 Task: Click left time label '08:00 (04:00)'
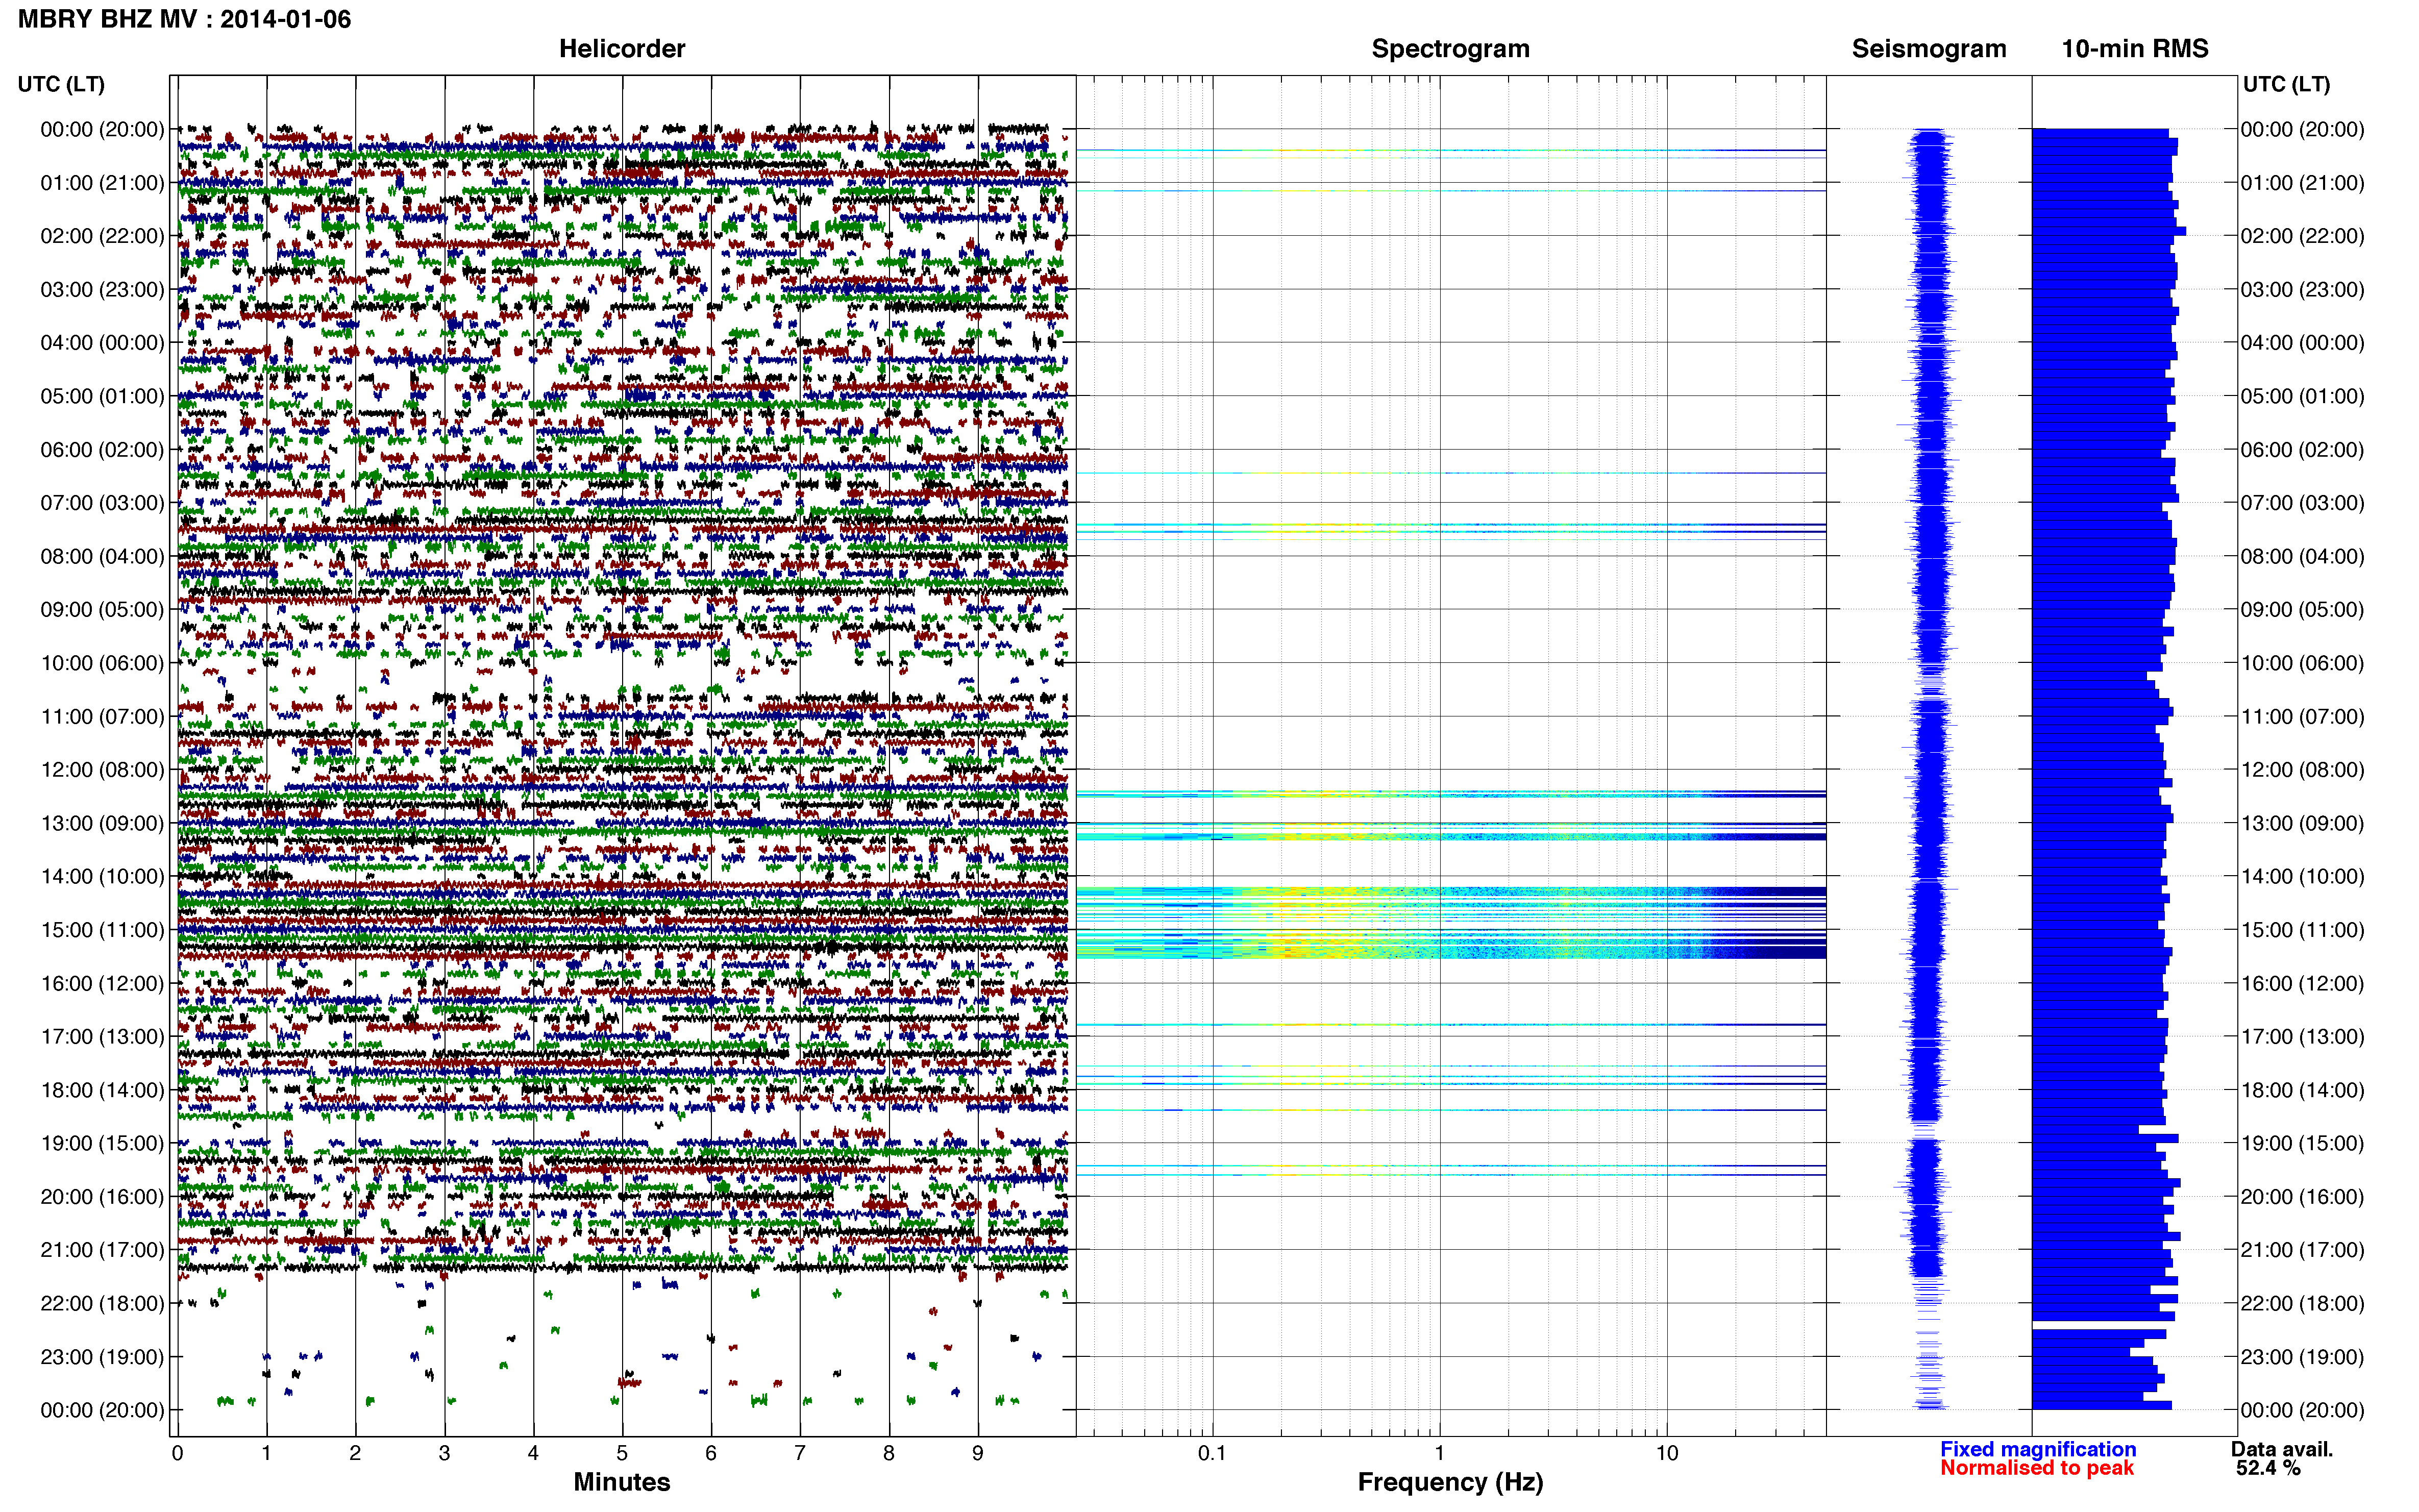(x=102, y=556)
